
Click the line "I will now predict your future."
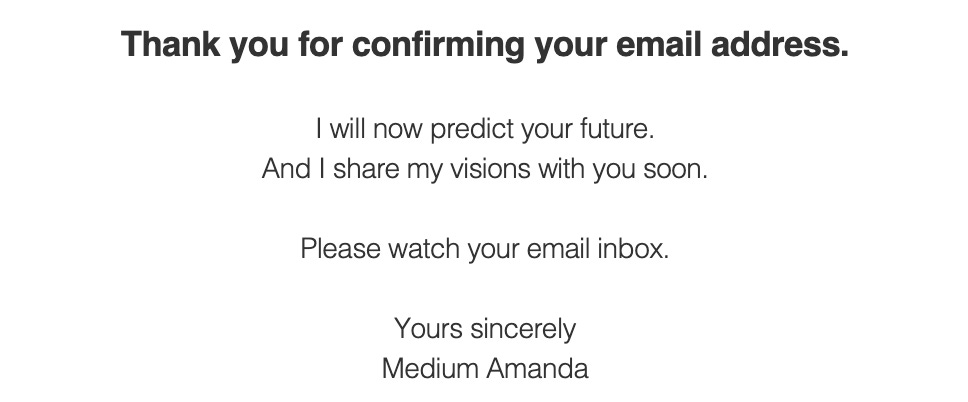pyautogui.click(x=485, y=130)
